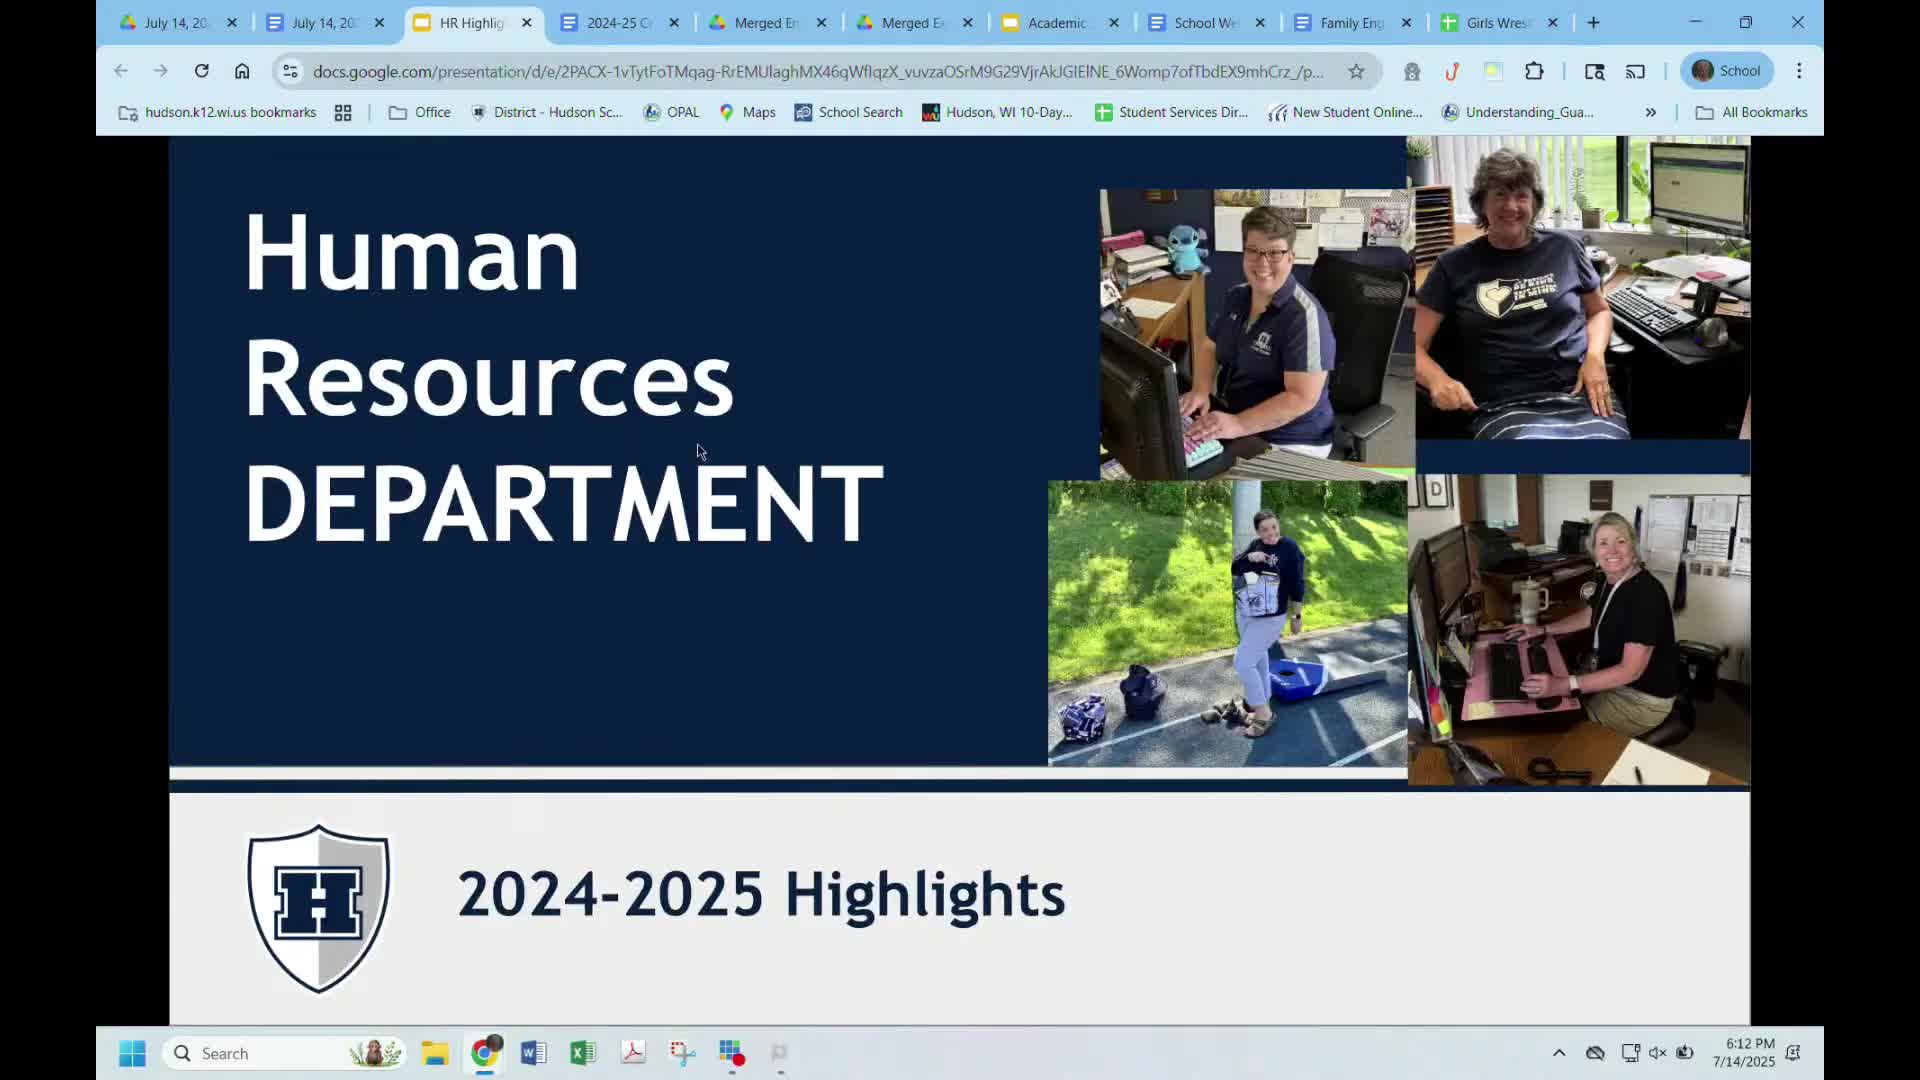Expand hidden bookmarks with the double chevron
The height and width of the screenshot is (1080, 1920).
[x=1650, y=113]
